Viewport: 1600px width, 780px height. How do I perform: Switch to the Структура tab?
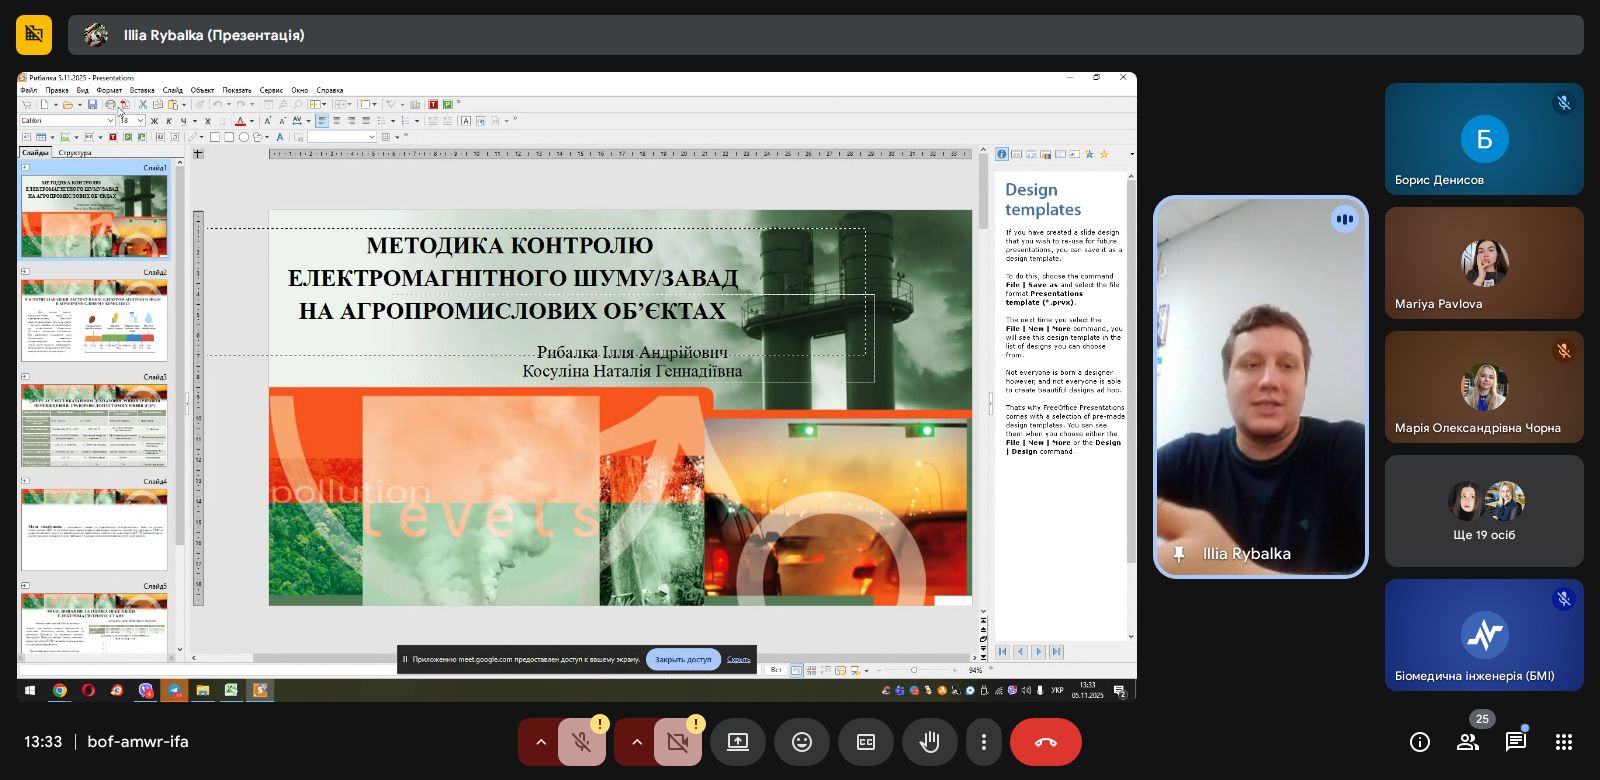(x=75, y=153)
